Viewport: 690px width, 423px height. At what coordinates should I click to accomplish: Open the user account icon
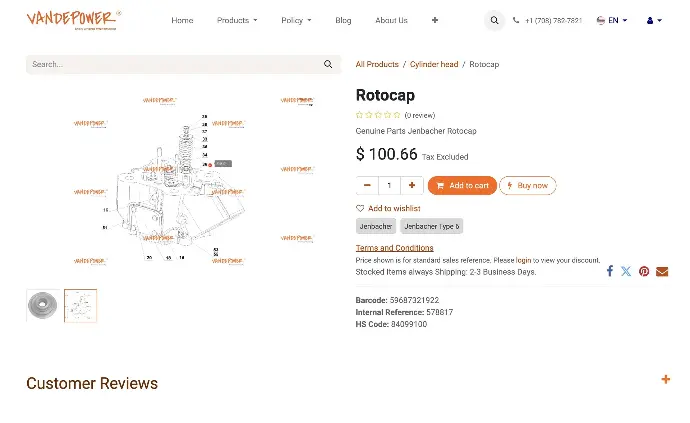click(x=650, y=20)
